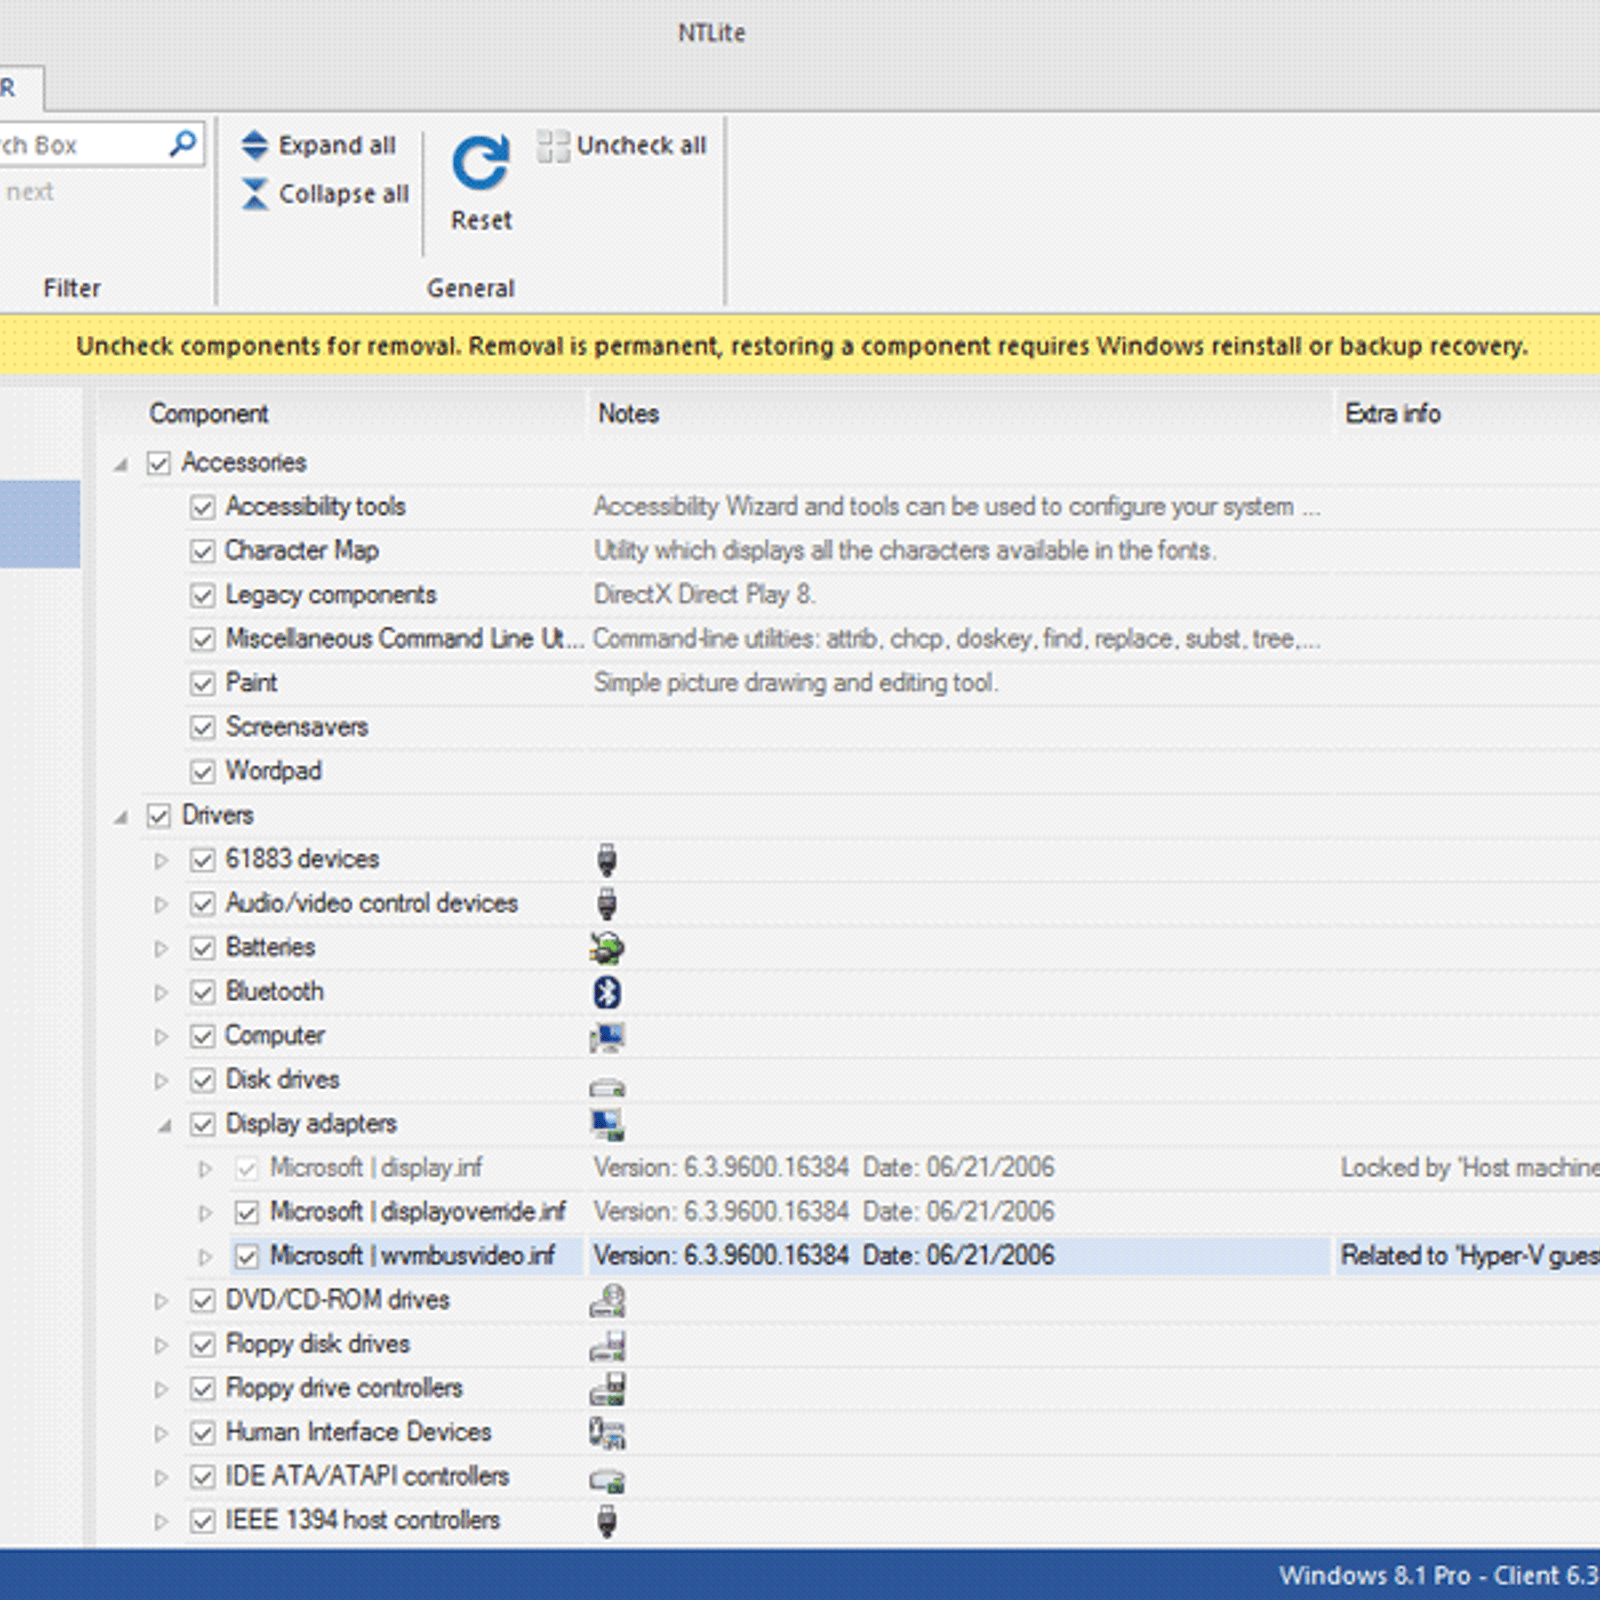Uncheck Legacy components checkbox
The height and width of the screenshot is (1600, 1600).
[203, 595]
